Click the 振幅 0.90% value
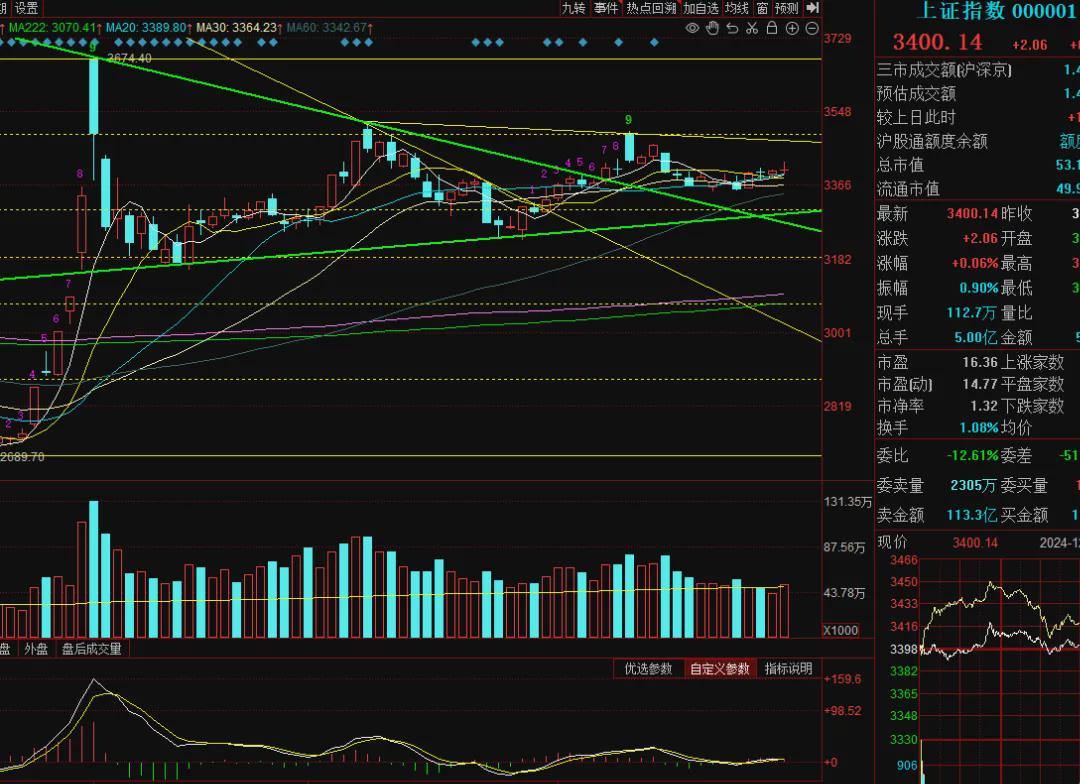1080x784 pixels. (x=979, y=288)
